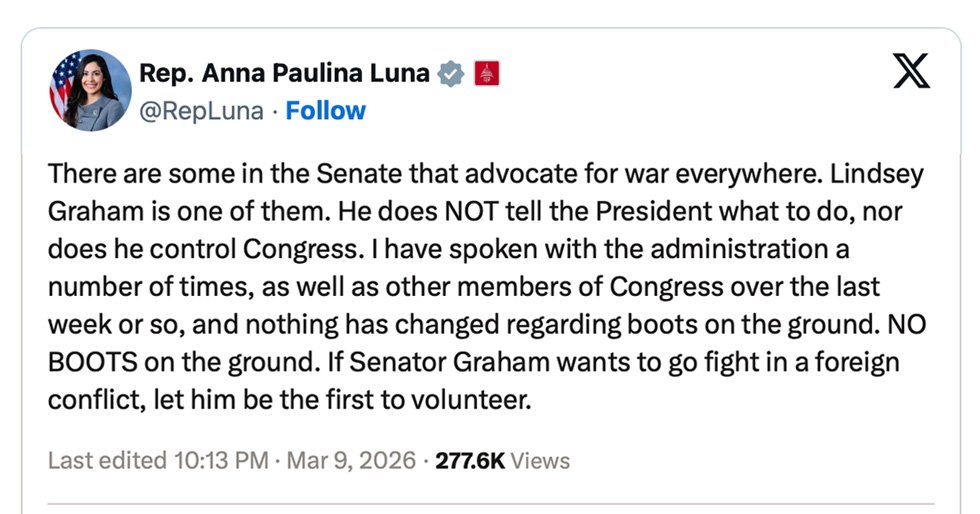Open the Rep. Anna Paulina Luna display name
Image resolution: width=980 pixels, height=514 pixels.
(284, 73)
